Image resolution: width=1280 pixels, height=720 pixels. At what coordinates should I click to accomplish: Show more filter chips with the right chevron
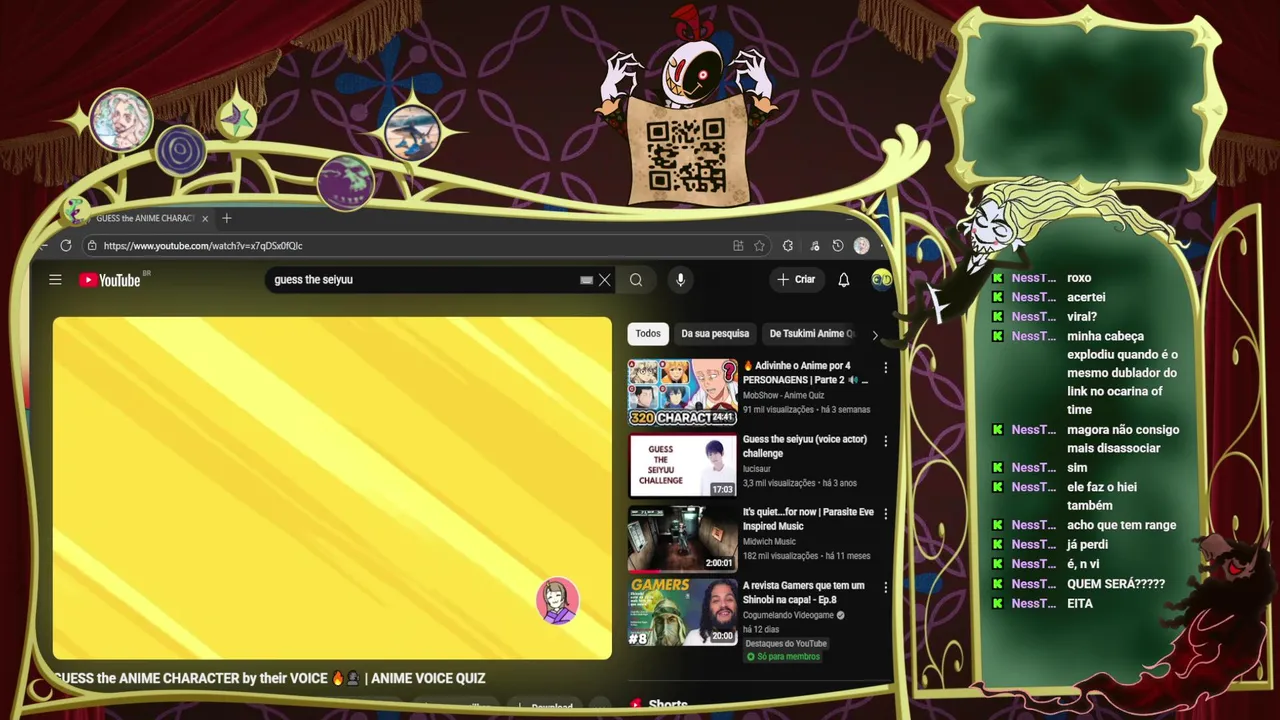875,335
